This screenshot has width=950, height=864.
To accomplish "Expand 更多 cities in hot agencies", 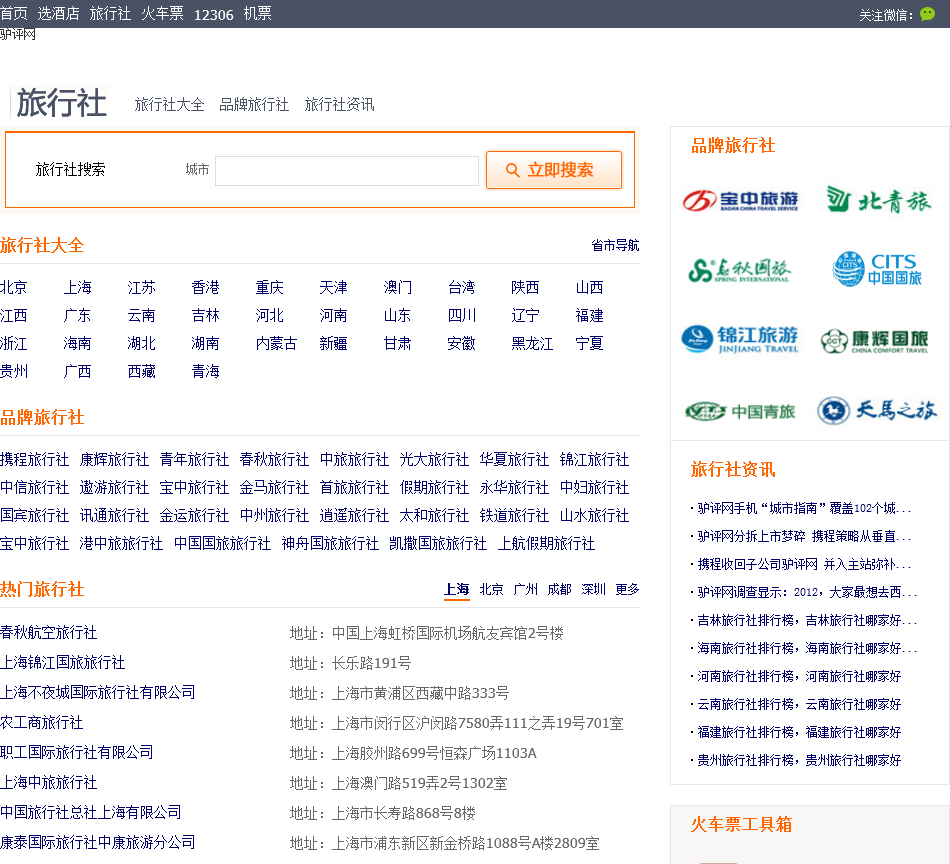I will click(627, 589).
